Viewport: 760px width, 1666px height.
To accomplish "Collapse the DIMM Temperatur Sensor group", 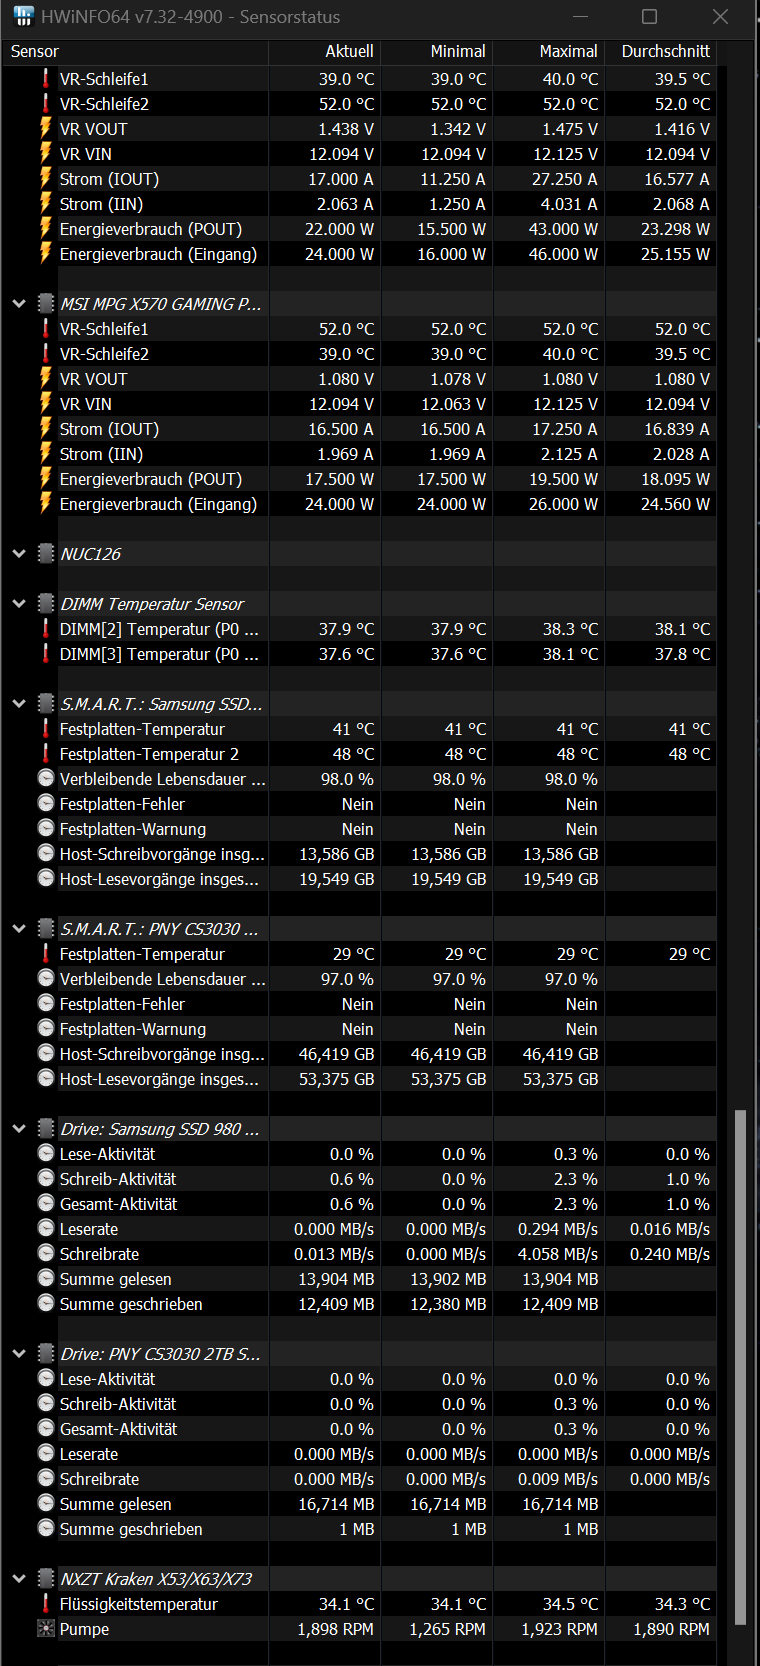I will tap(19, 604).
